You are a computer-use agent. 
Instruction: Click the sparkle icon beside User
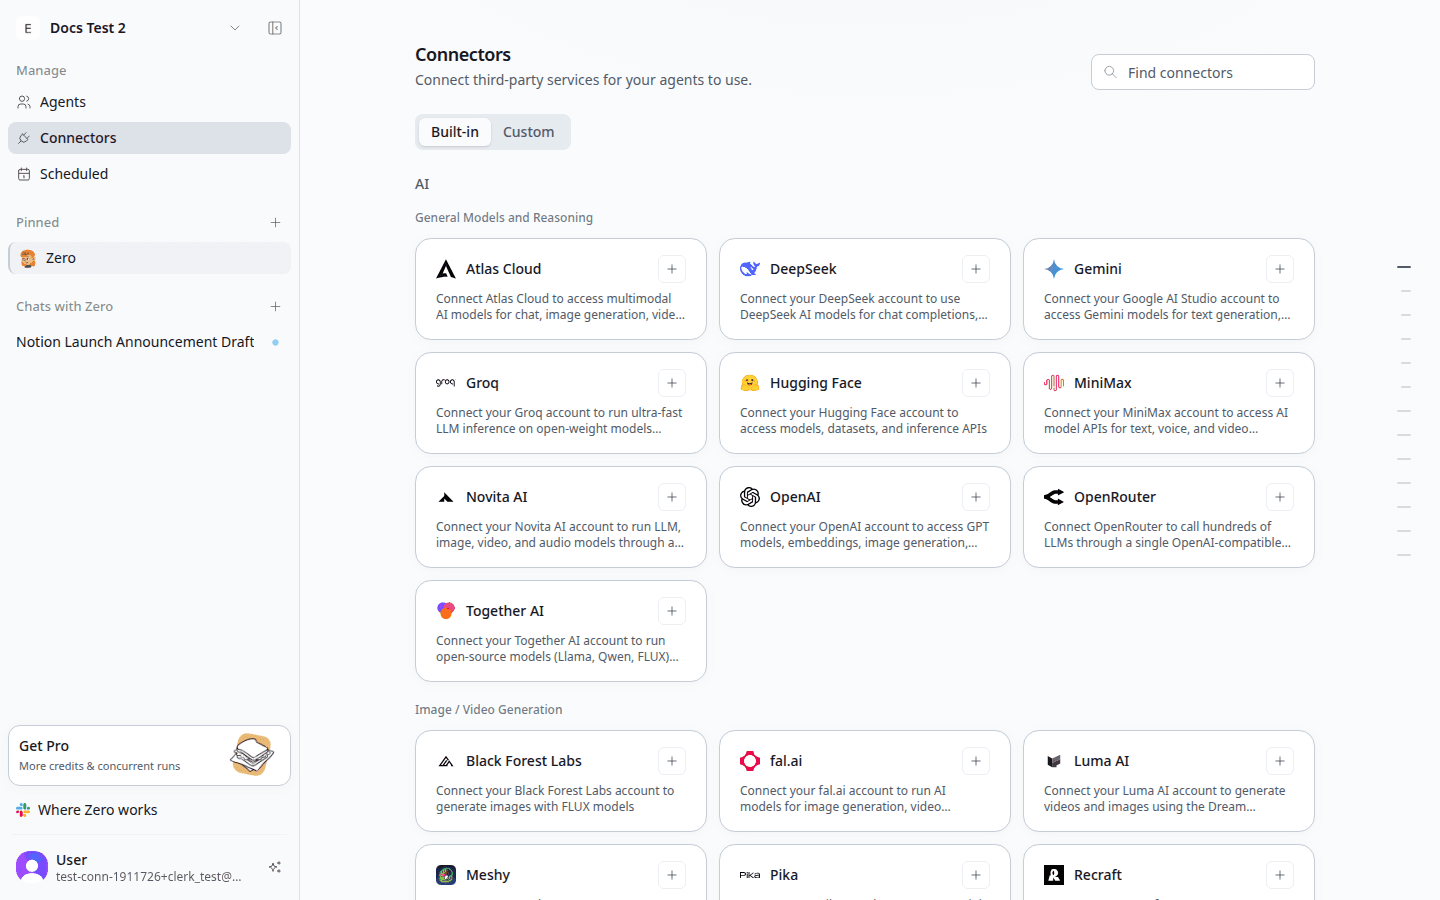(275, 867)
